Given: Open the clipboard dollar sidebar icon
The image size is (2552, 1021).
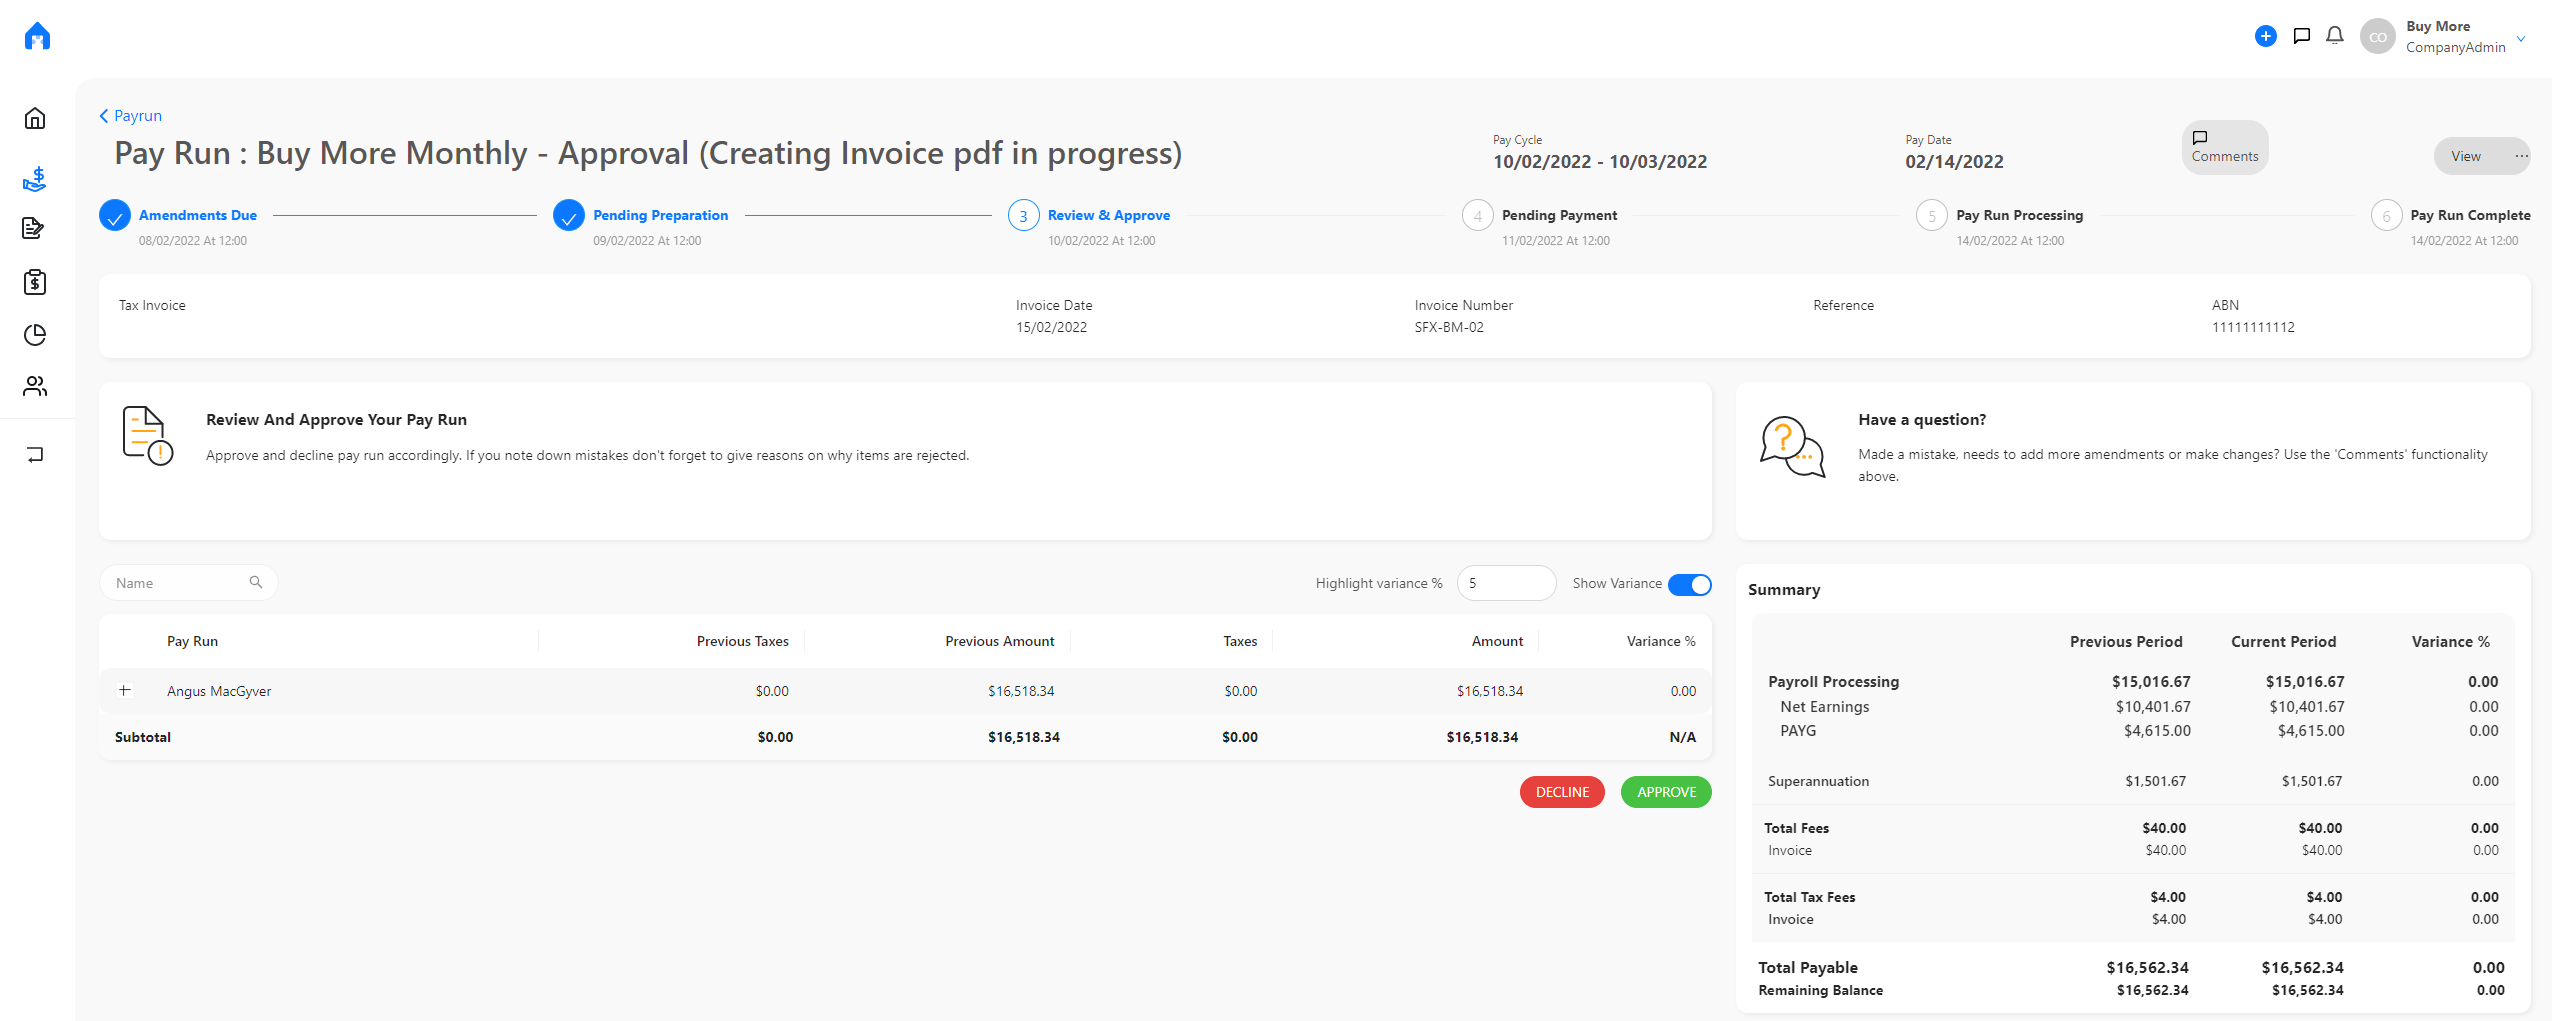Looking at the screenshot, I should [x=35, y=282].
